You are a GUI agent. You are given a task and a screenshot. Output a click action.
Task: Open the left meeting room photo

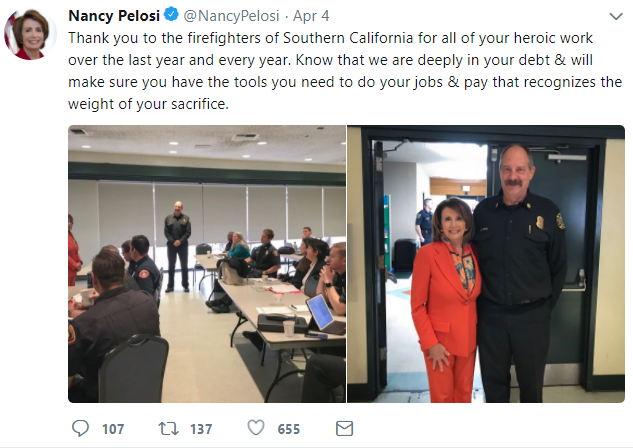click(x=206, y=264)
